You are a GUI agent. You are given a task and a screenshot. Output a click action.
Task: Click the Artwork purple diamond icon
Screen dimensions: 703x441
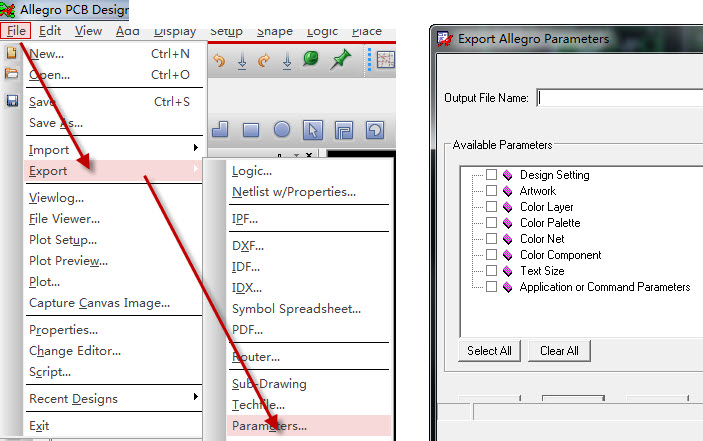508,191
